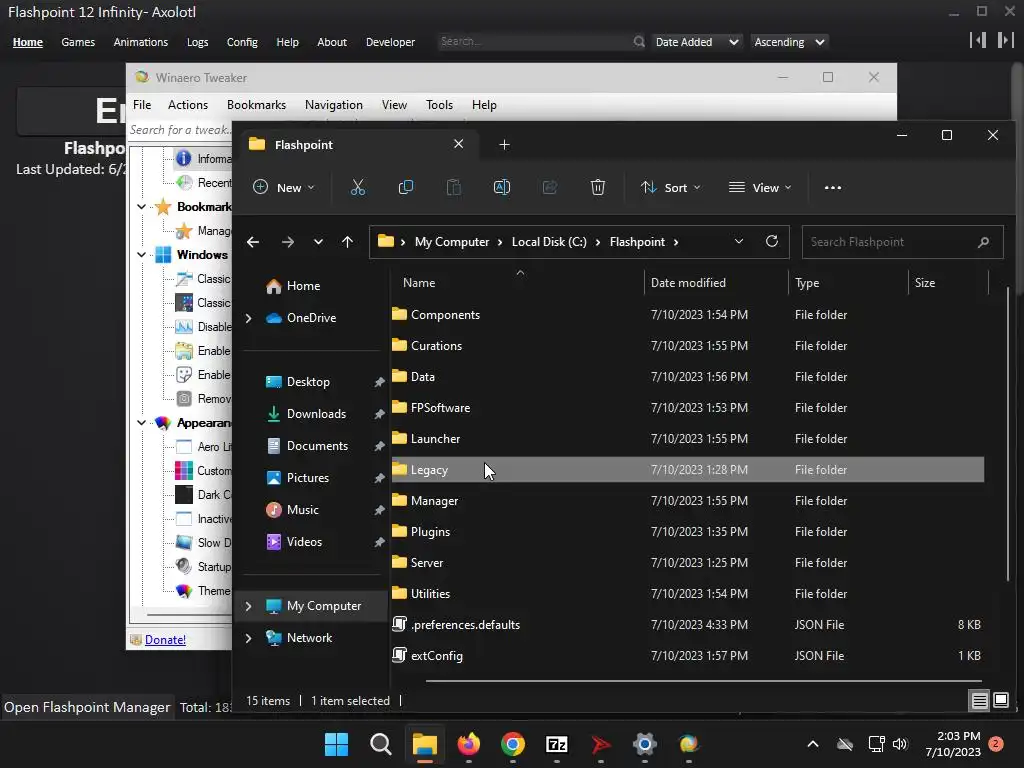Sort by Name column header

(419, 283)
